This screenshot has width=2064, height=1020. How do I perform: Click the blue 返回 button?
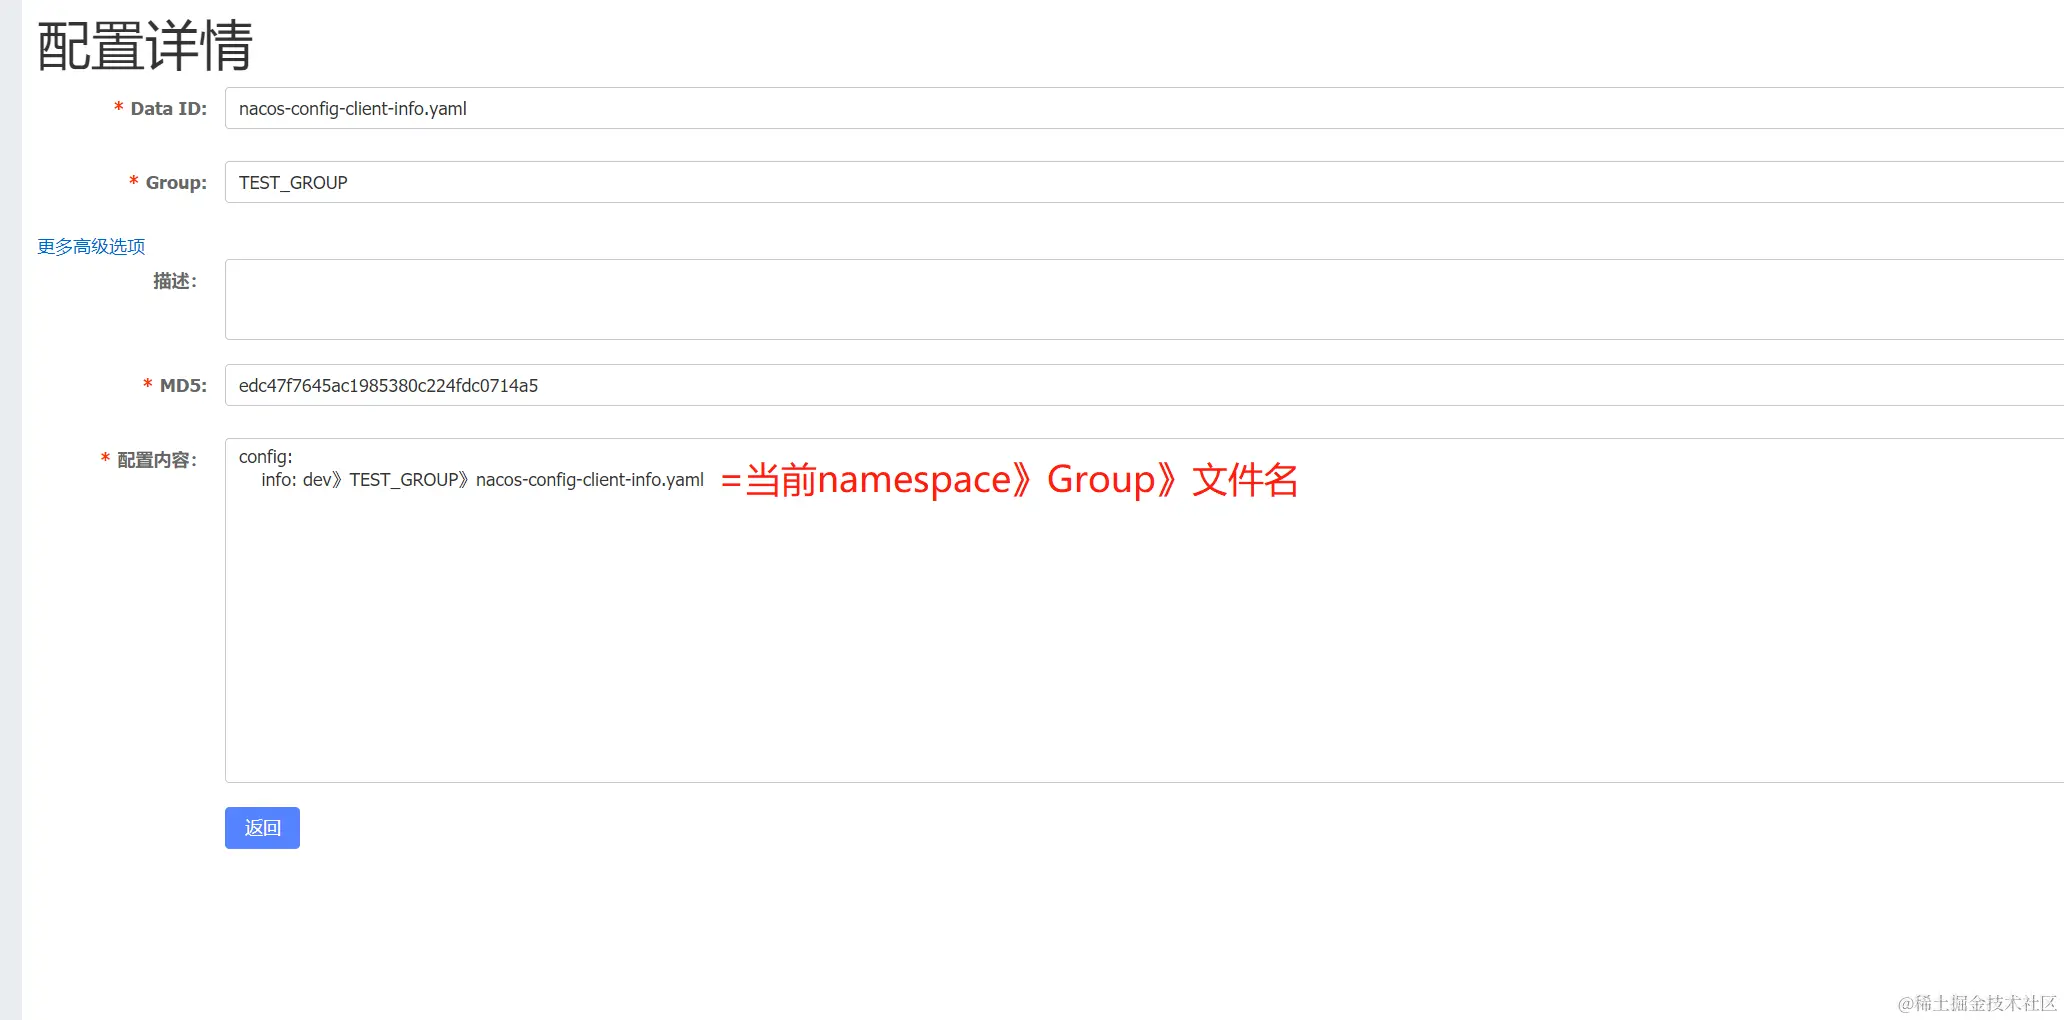tap(262, 828)
